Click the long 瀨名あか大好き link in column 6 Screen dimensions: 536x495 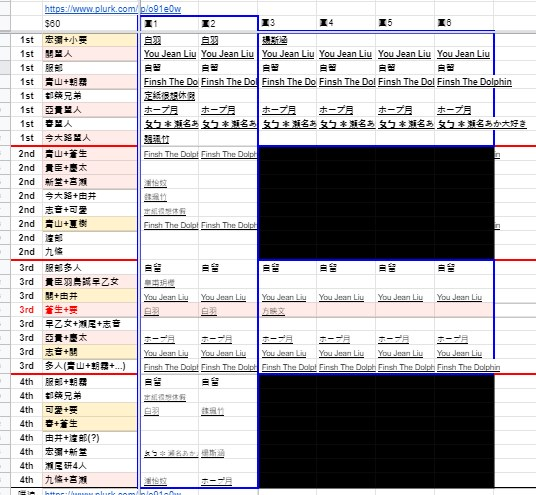[x=482, y=124]
